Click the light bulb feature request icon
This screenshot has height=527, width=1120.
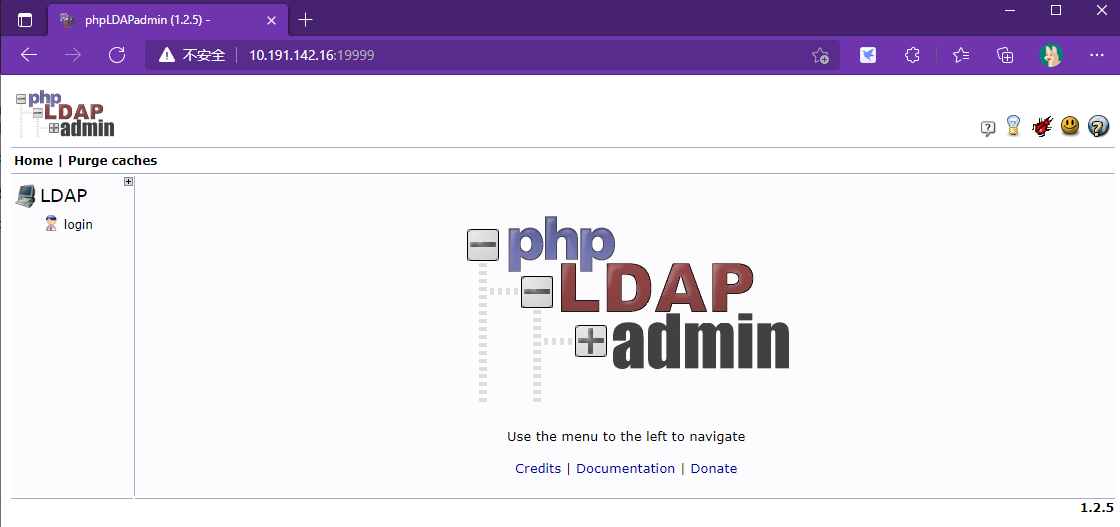tap(1013, 126)
